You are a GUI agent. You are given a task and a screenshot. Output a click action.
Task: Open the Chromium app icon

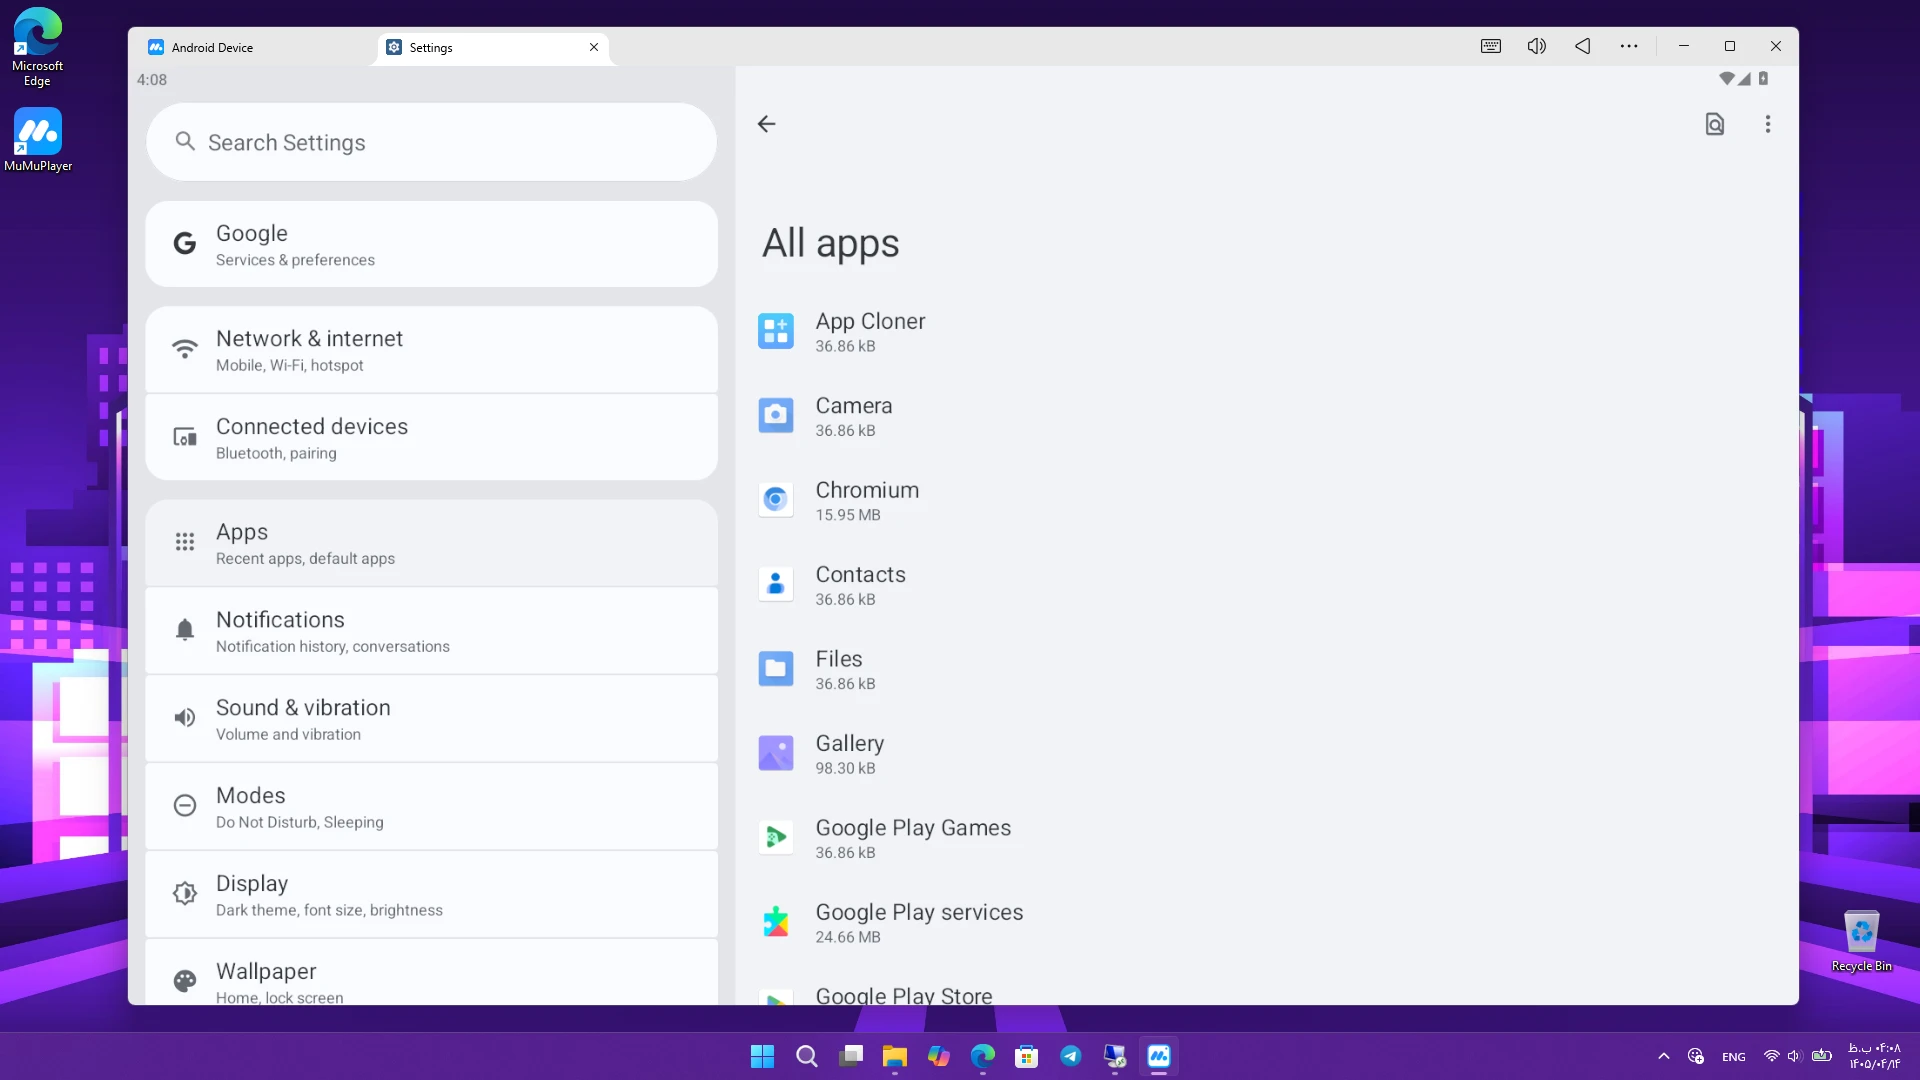pyautogui.click(x=775, y=500)
